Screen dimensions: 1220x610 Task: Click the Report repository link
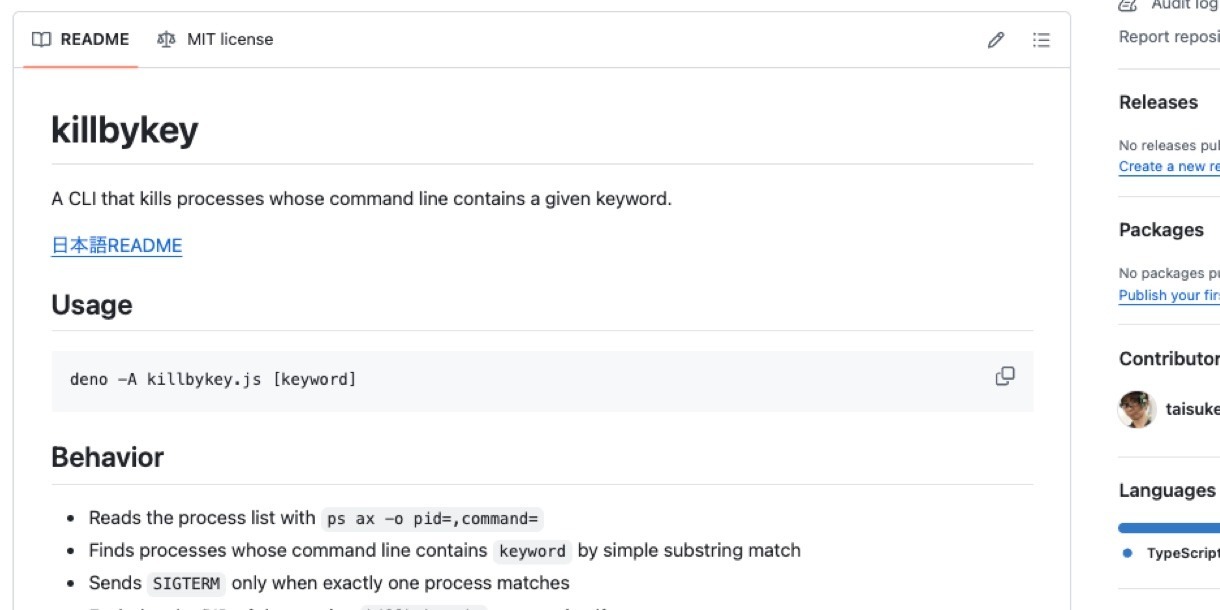click(x=1169, y=37)
